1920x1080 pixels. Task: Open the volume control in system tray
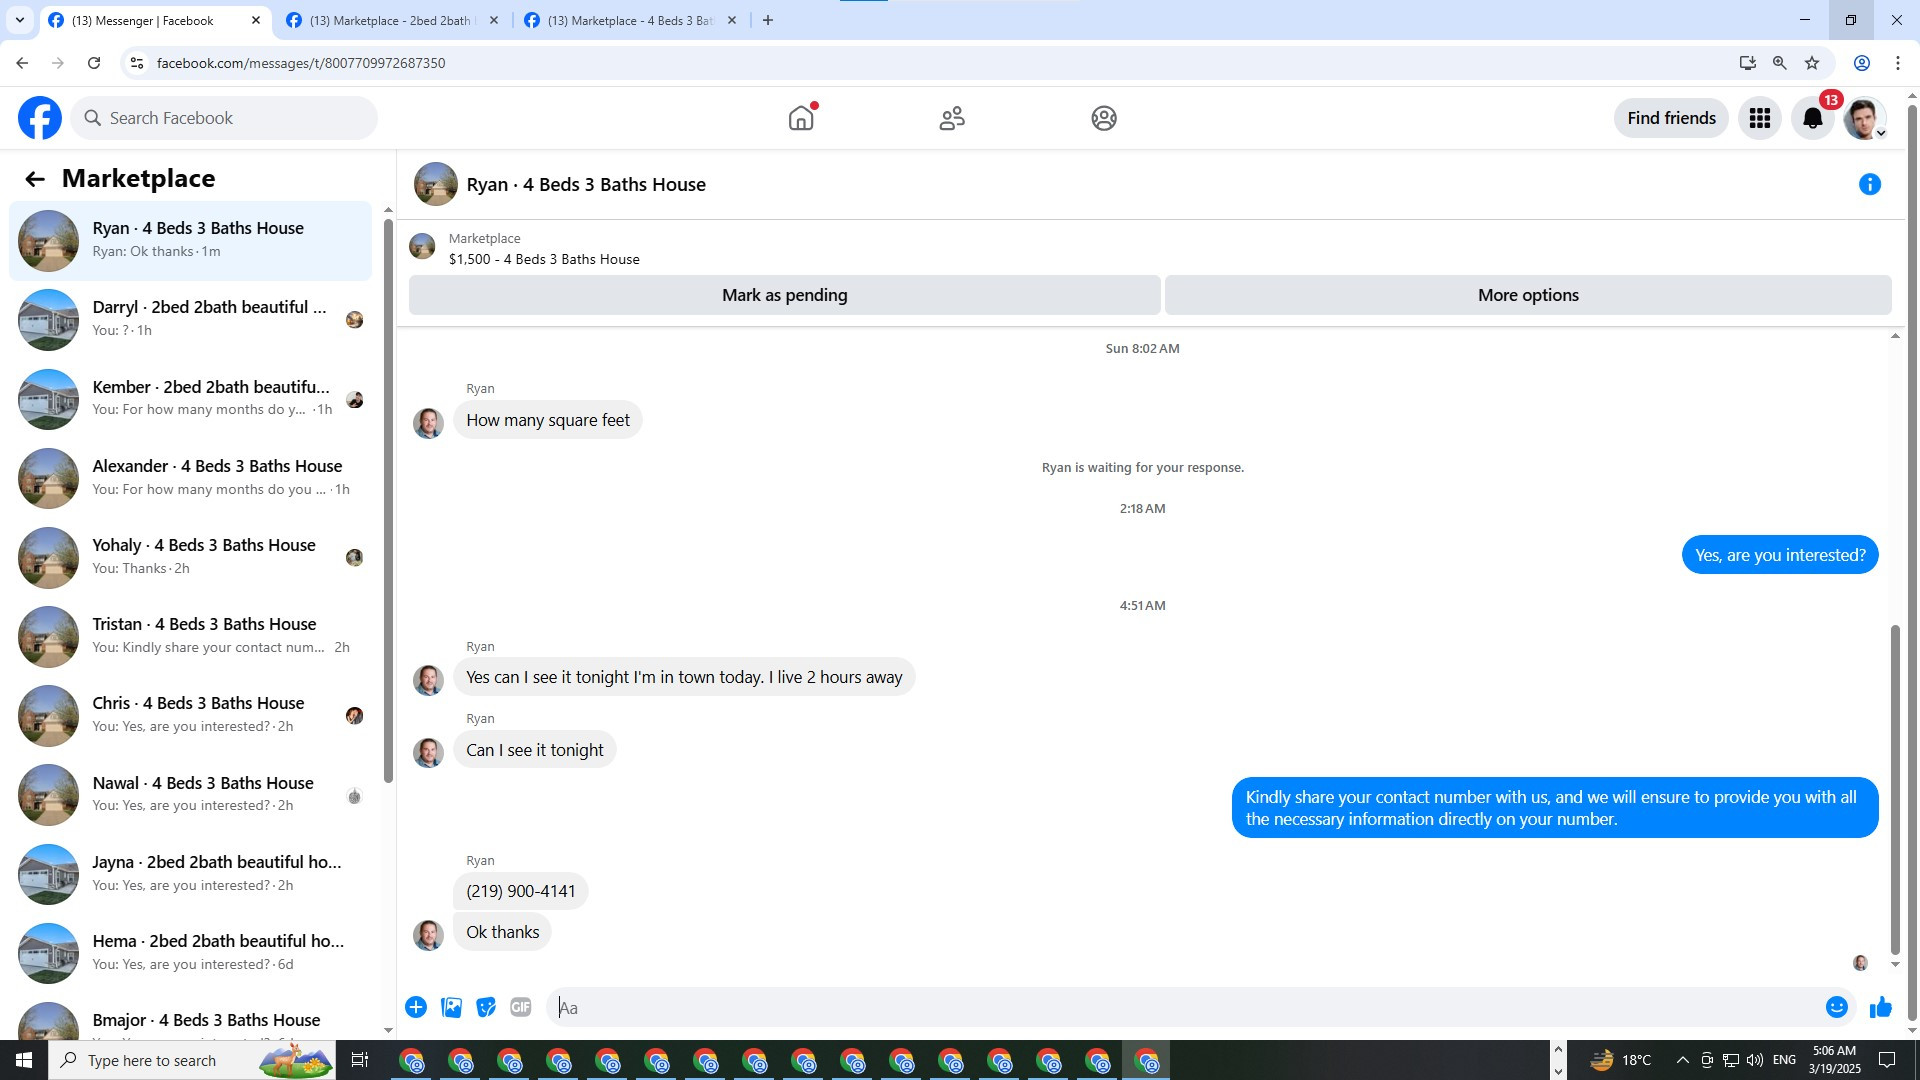(x=1754, y=1060)
